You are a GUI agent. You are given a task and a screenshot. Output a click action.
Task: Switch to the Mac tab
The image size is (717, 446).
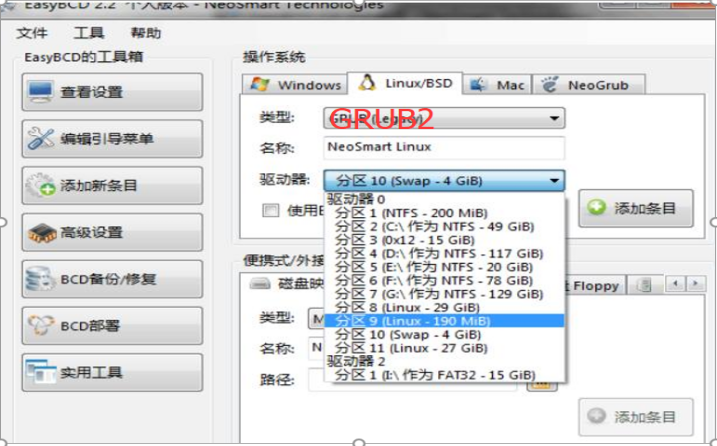pos(497,85)
